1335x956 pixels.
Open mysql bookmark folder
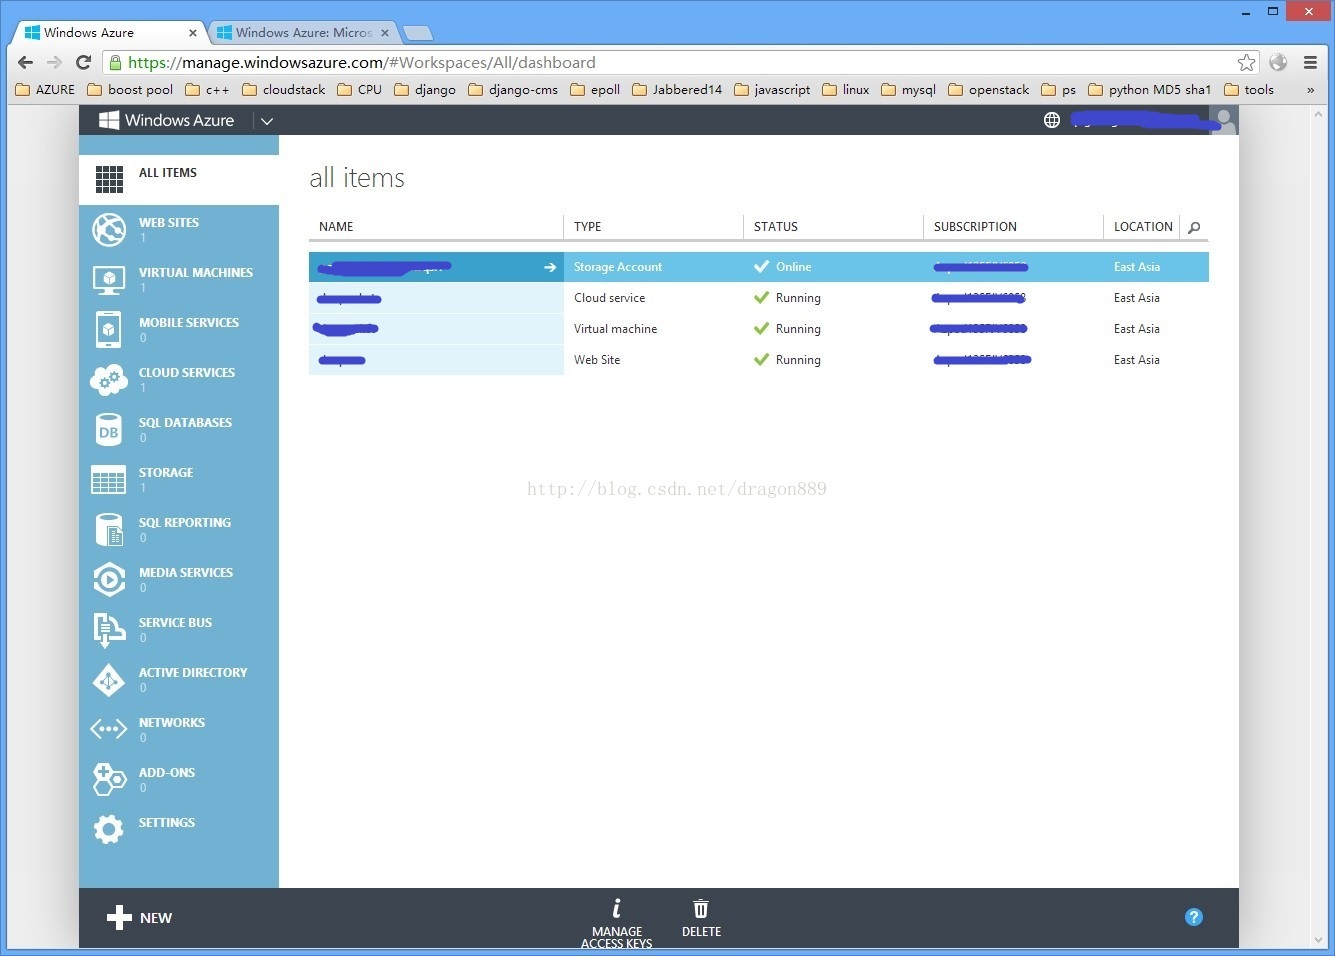coord(908,90)
